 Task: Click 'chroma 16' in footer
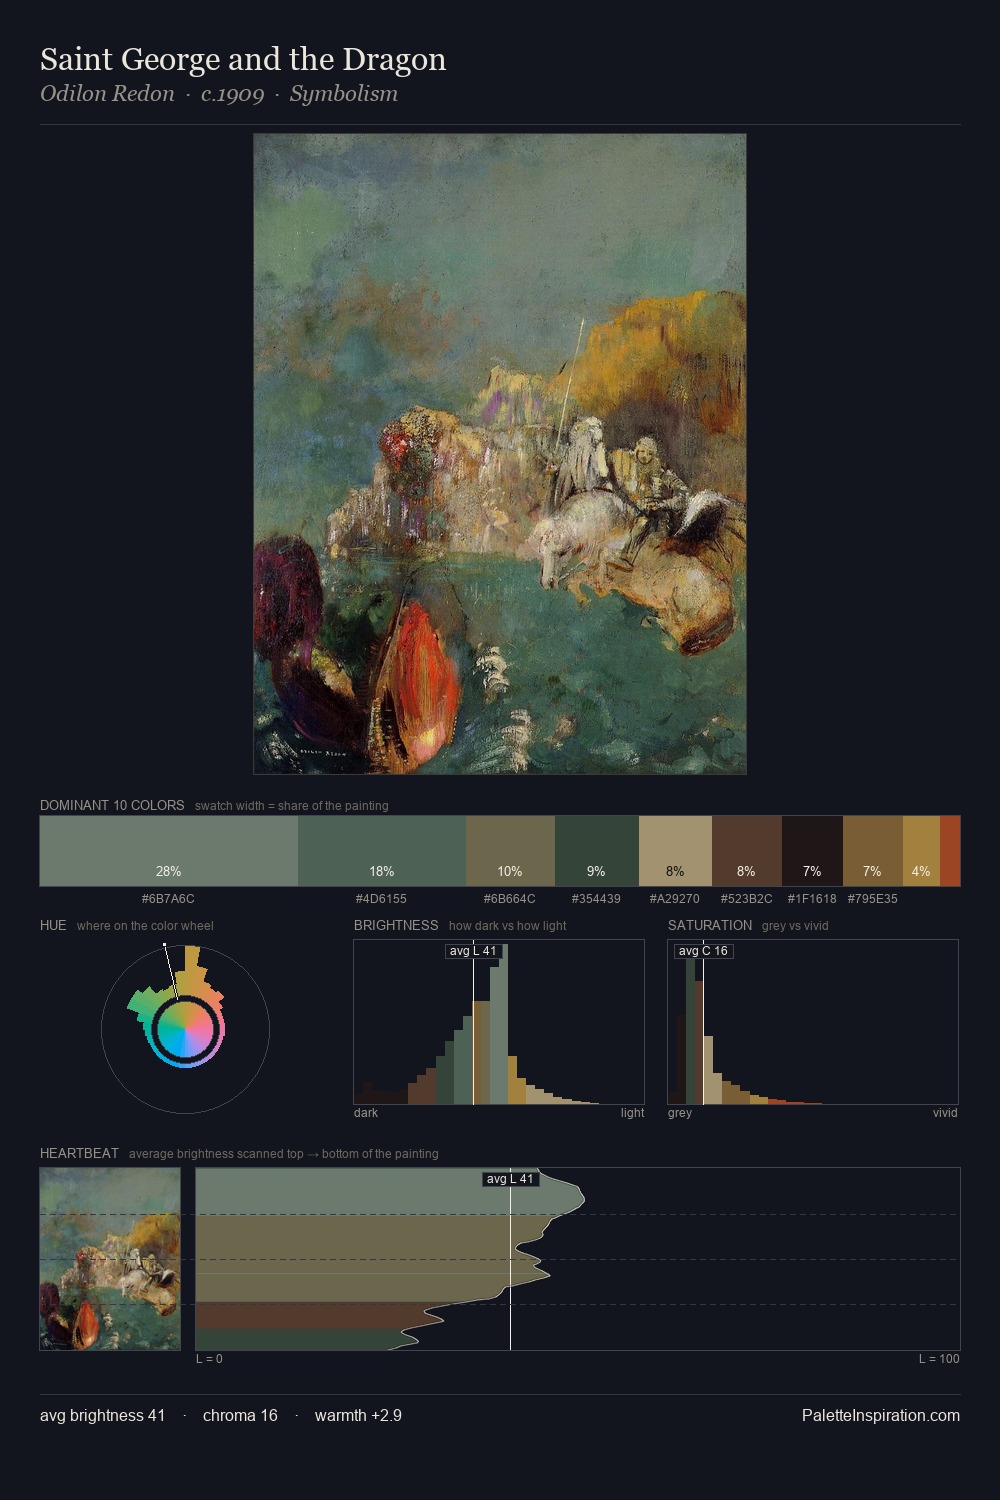[x=240, y=1415]
